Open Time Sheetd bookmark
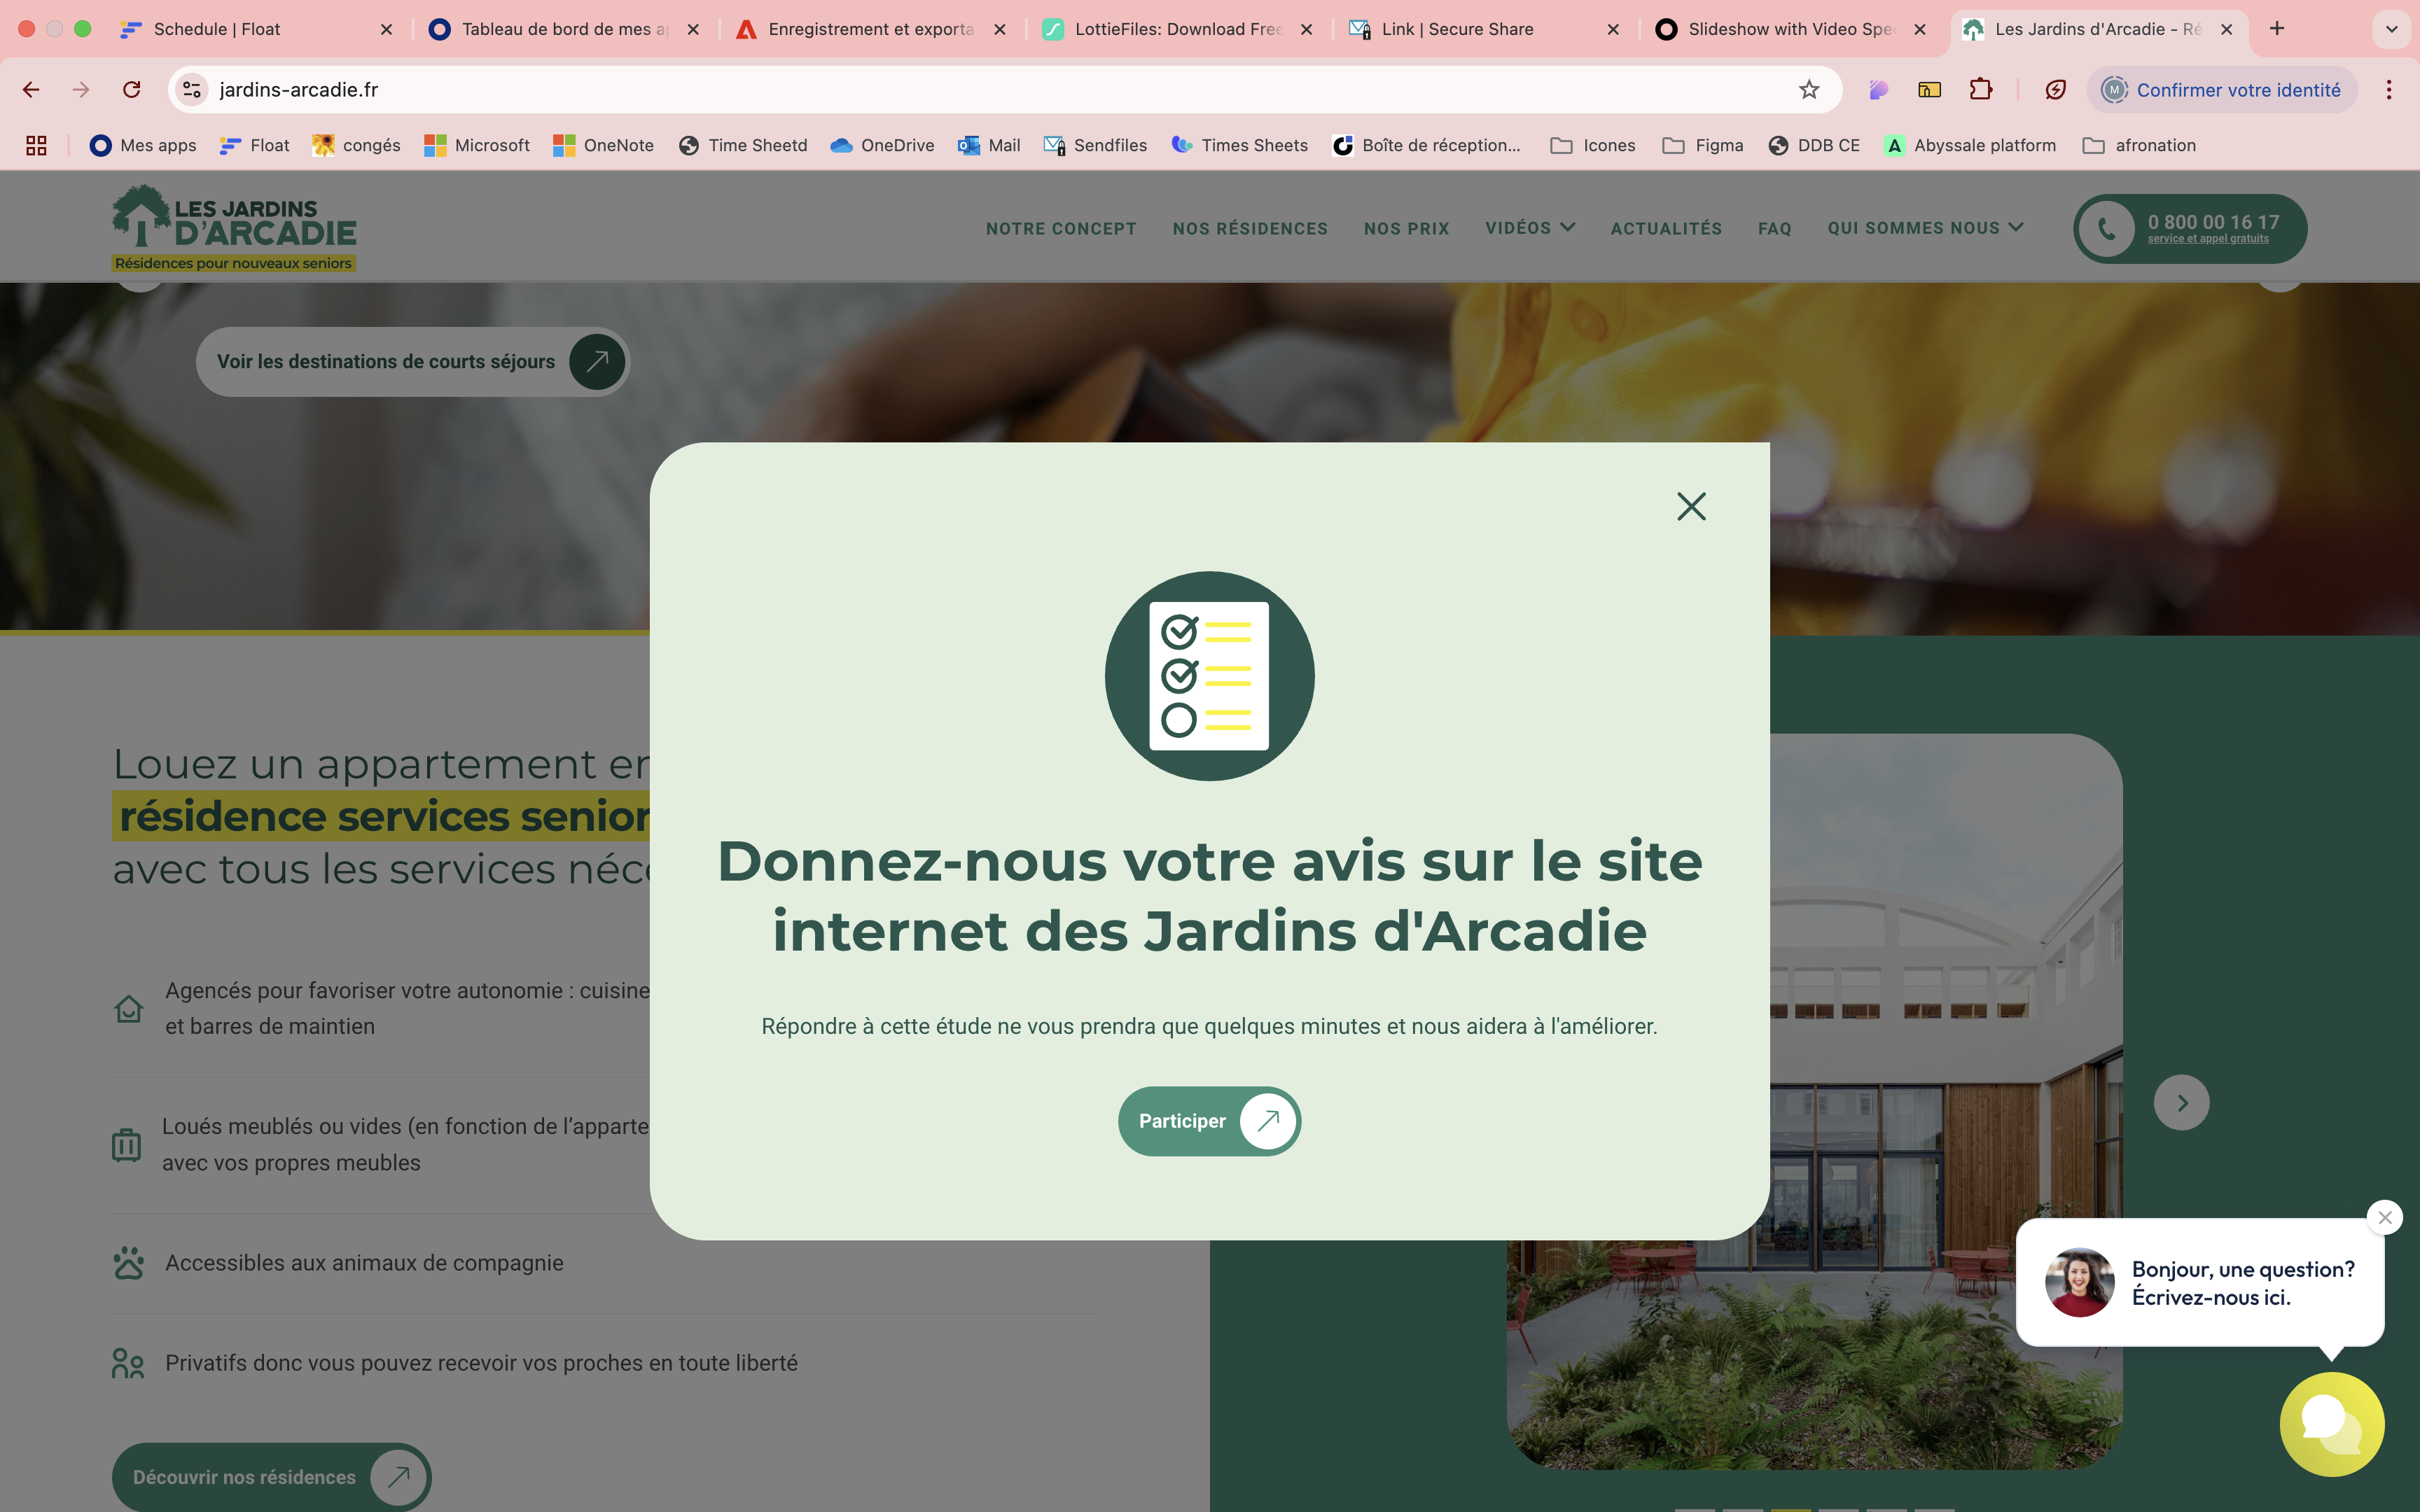 pyautogui.click(x=743, y=145)
